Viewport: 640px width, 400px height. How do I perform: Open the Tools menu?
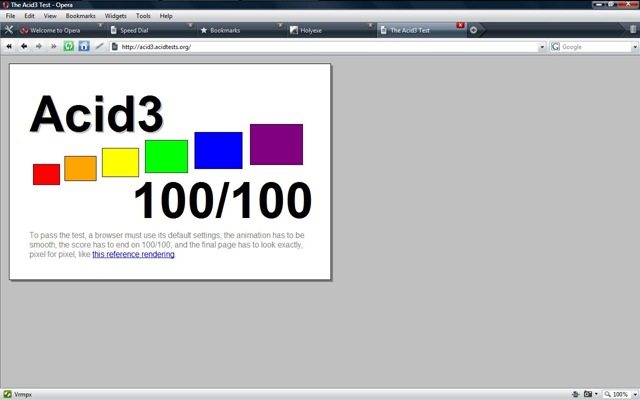(x=143, y=16)
